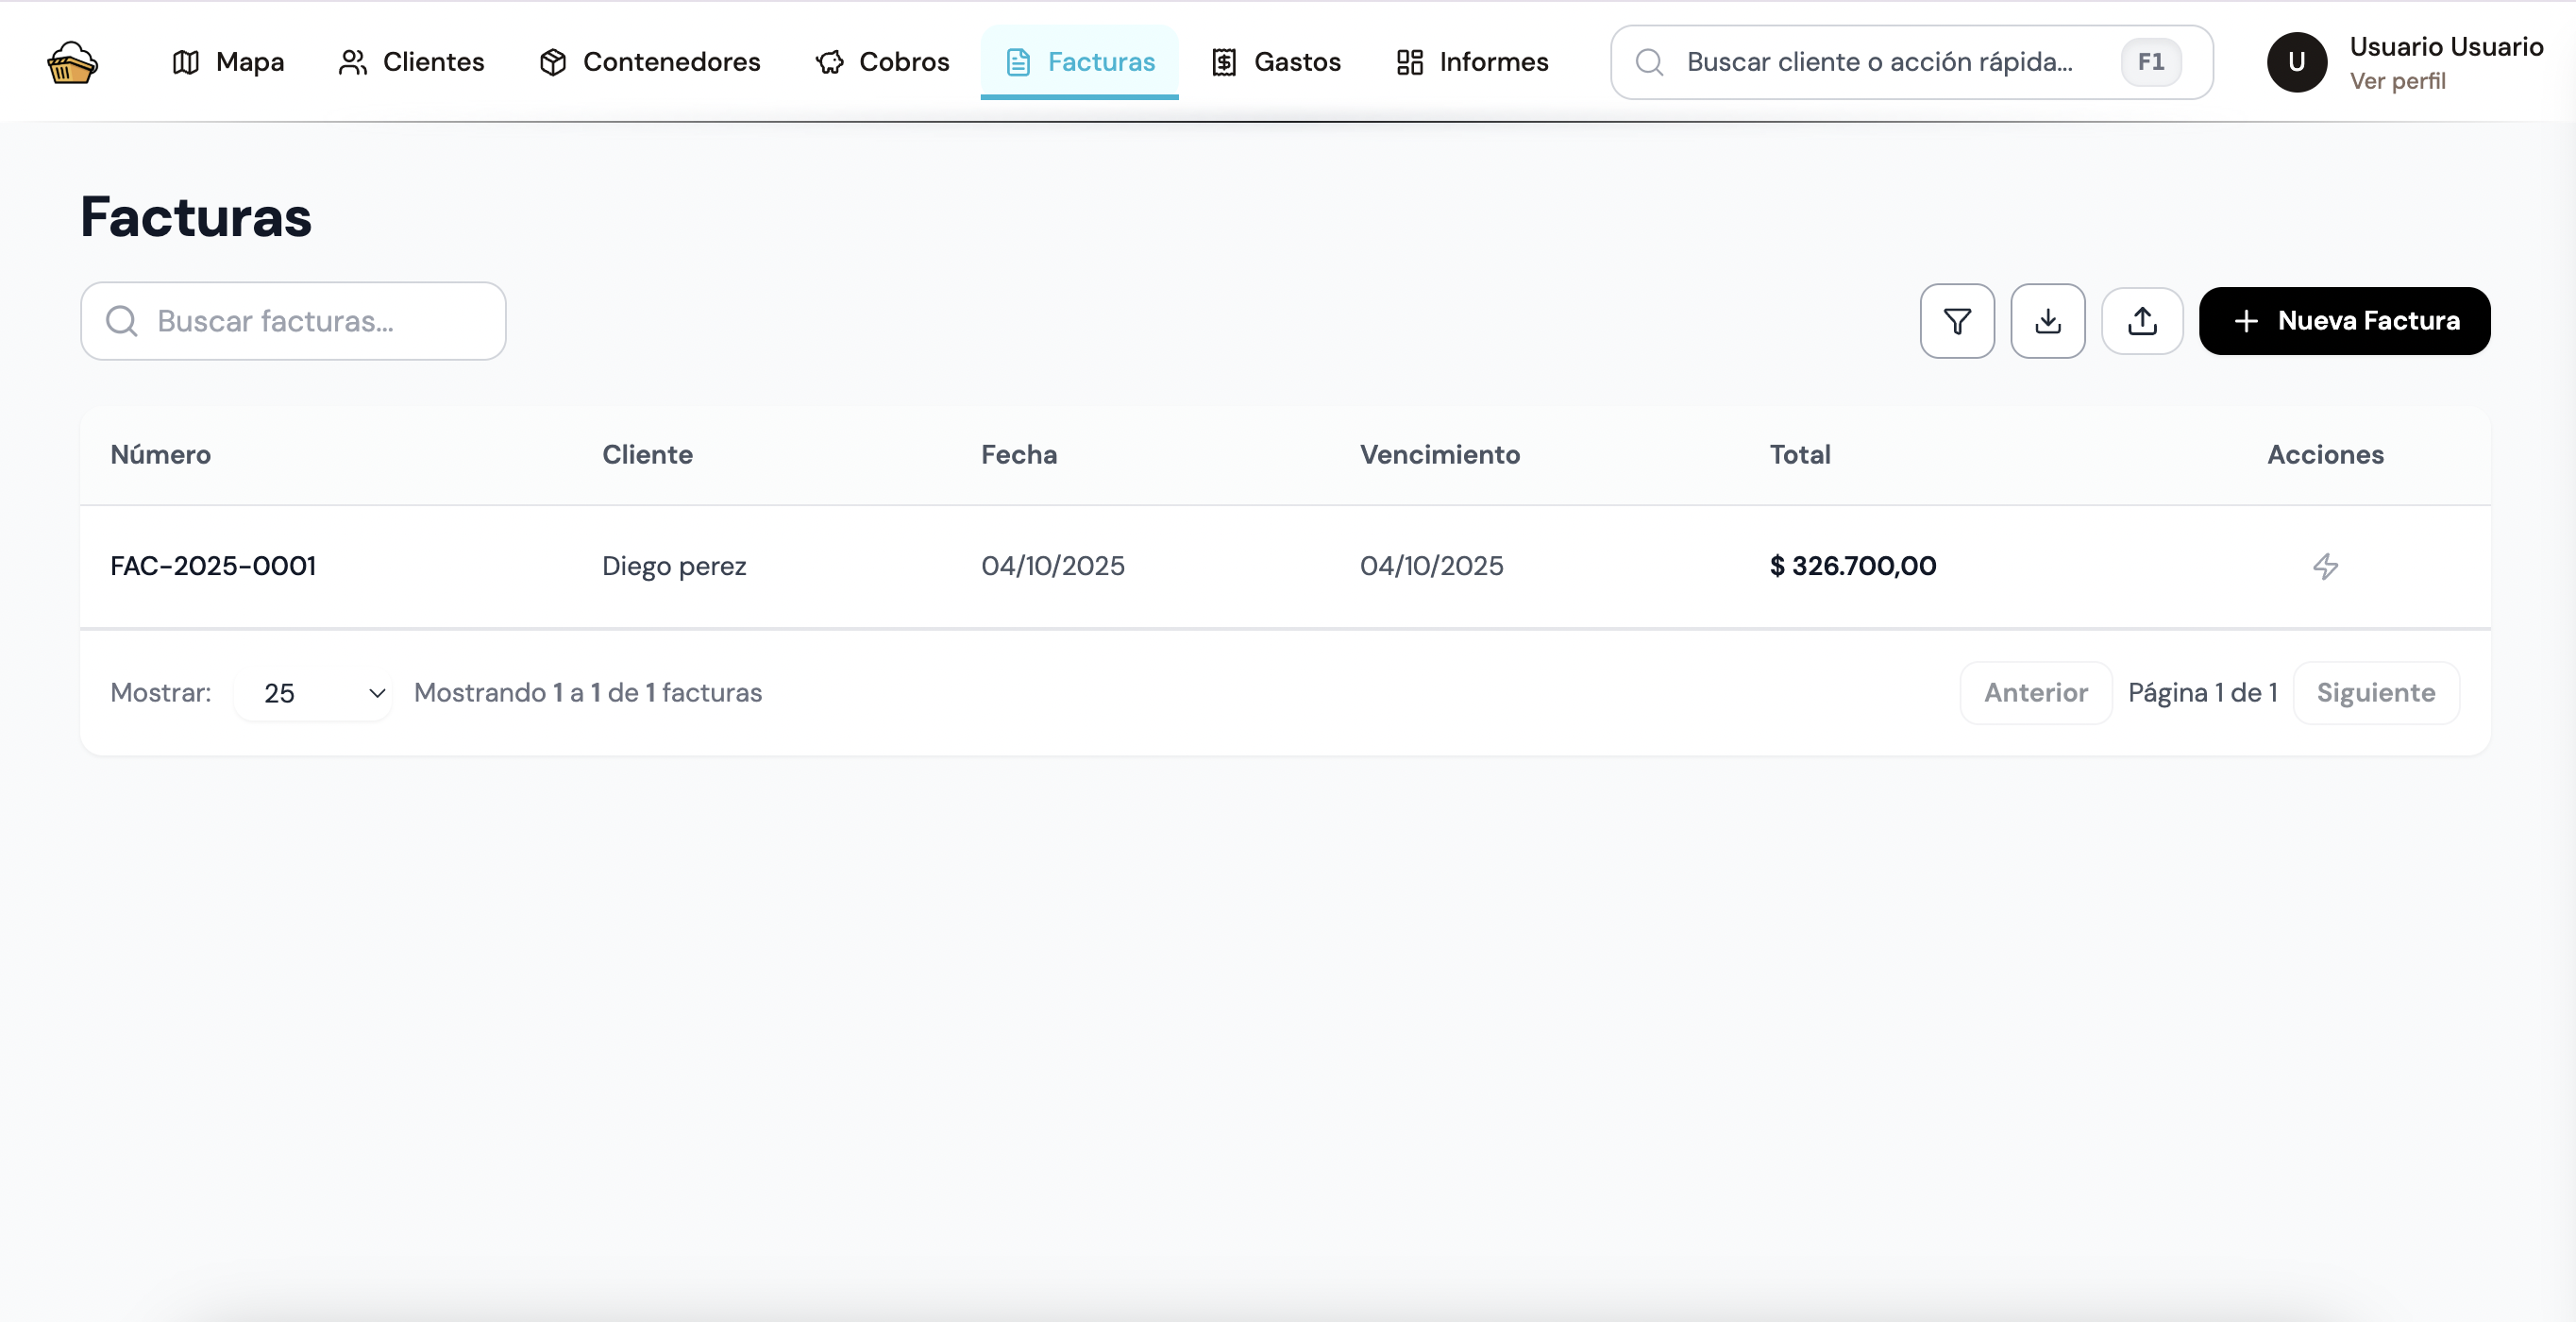
Task: Open Informes dashboard tab
Action: coord(1472,62)
